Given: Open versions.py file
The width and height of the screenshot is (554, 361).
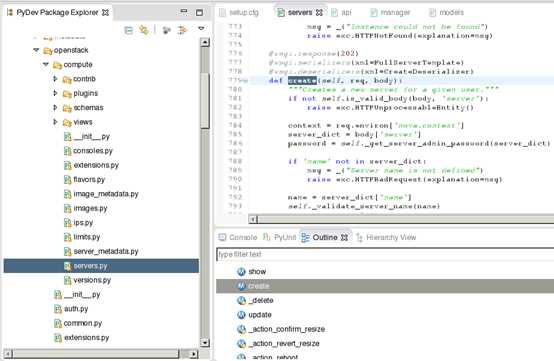Looking at the screenshot, I should click(x=87, y=280).
